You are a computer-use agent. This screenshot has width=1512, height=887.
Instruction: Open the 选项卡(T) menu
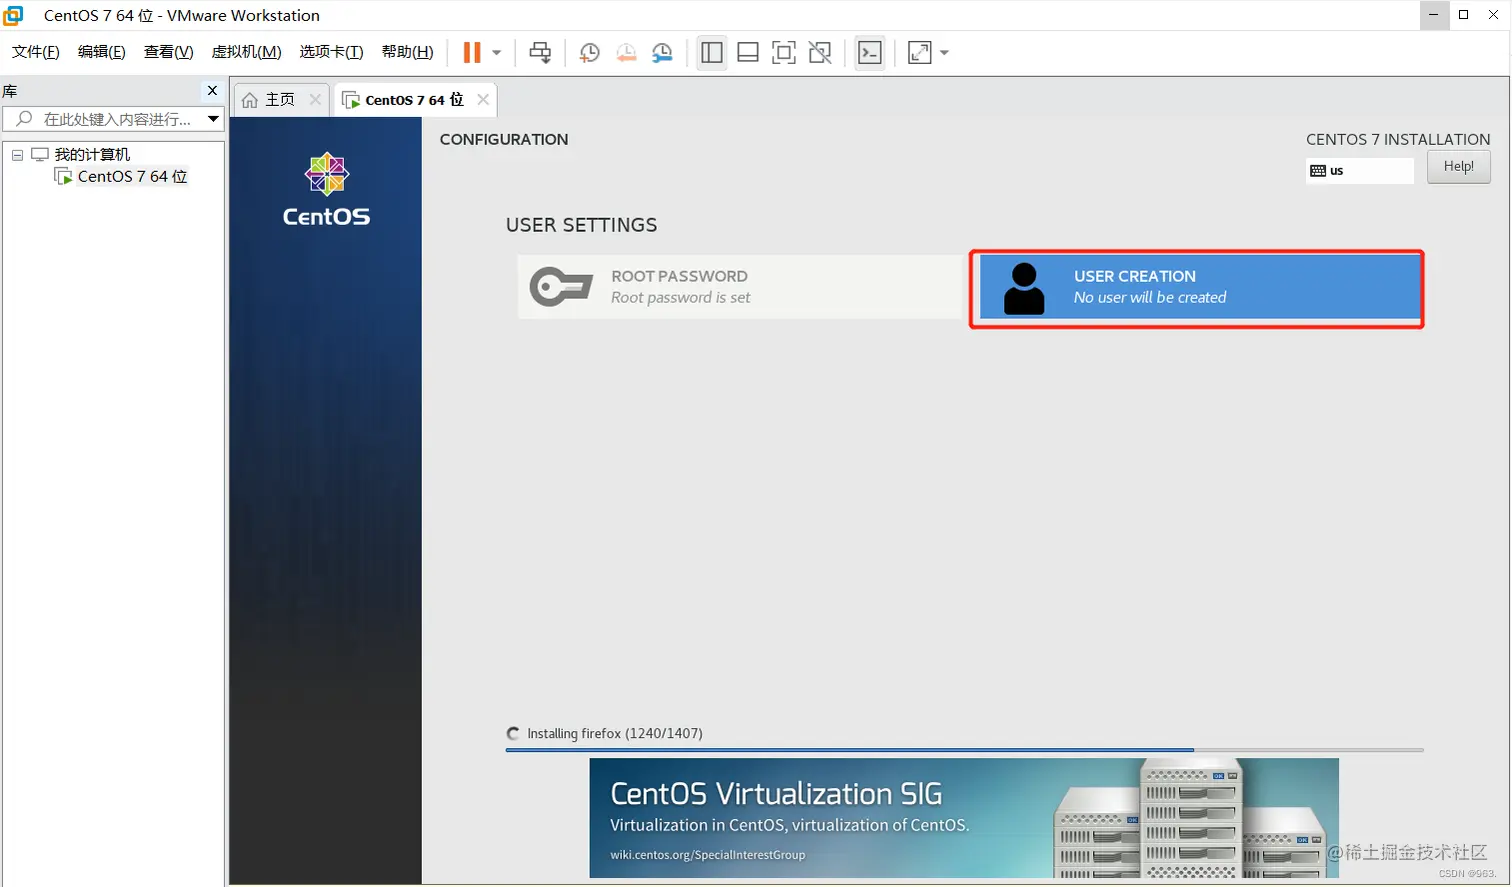point(331,52)
